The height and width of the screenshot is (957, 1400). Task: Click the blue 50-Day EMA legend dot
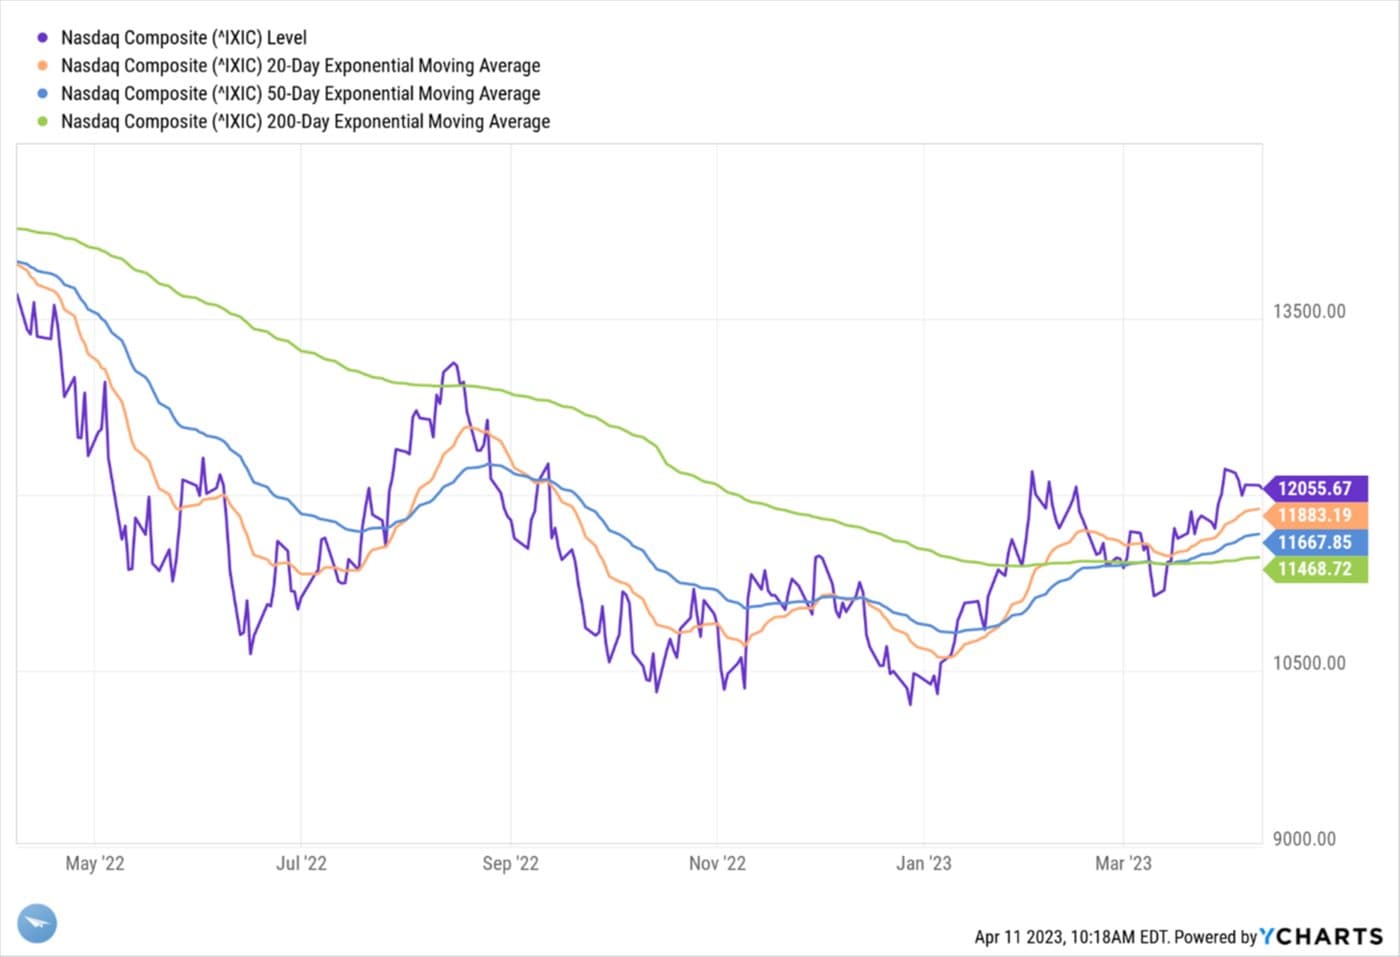click(42, 94)
